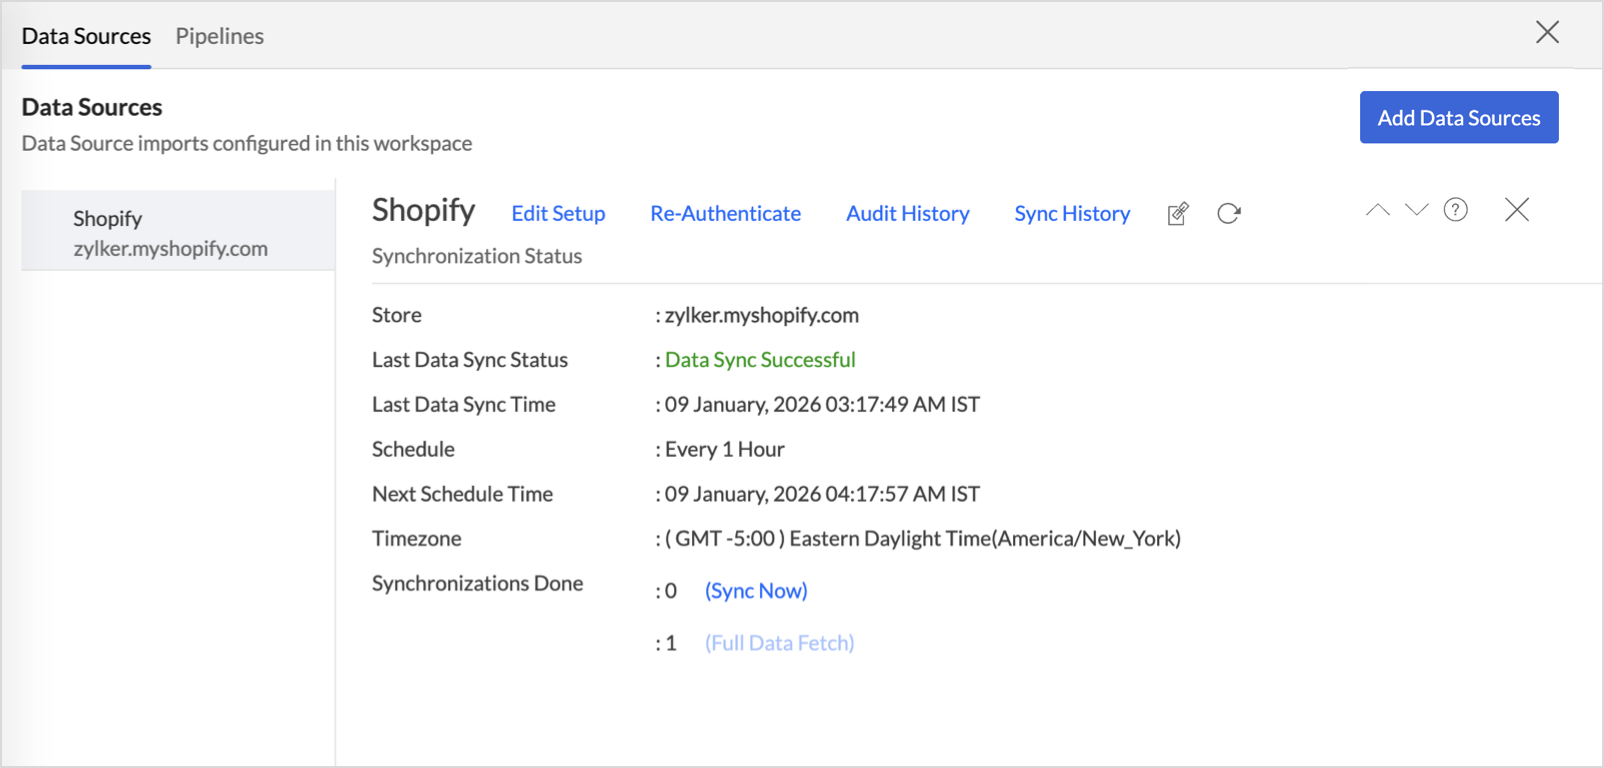Click the Data Sync Successful status text
1604x768 pixels.
(x=760, y=360)
